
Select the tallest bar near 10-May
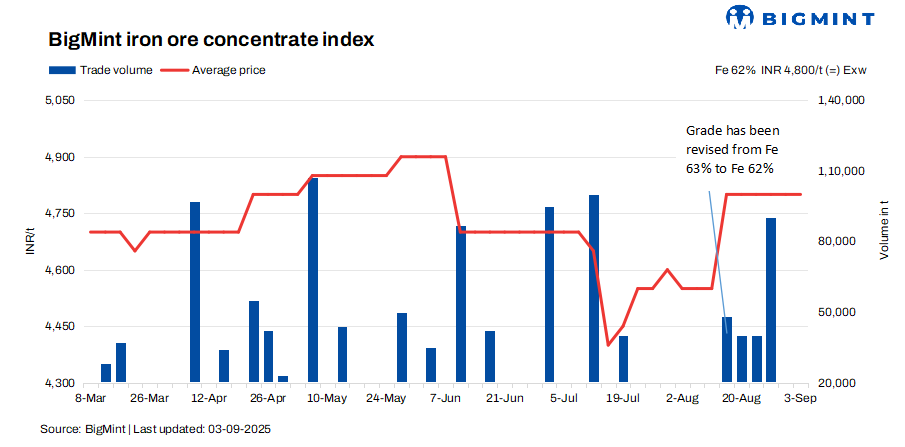point(313,280)
